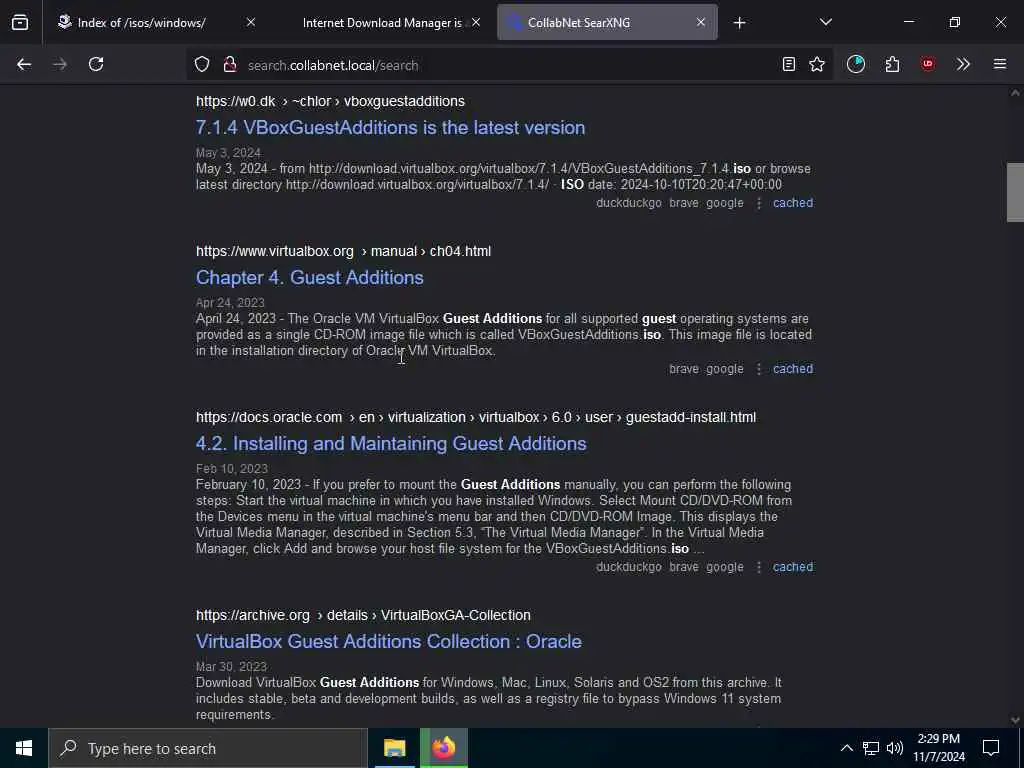Click https://docs.oracle.com result URL breadcrumb

tap(476, 417)
